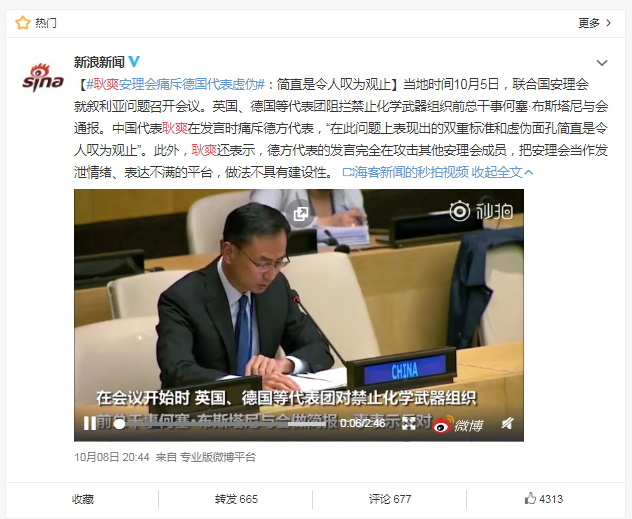Open the 评论 677 comments tab
The width and height of the screenshot is (632, 519).
(x=390, y=499)
